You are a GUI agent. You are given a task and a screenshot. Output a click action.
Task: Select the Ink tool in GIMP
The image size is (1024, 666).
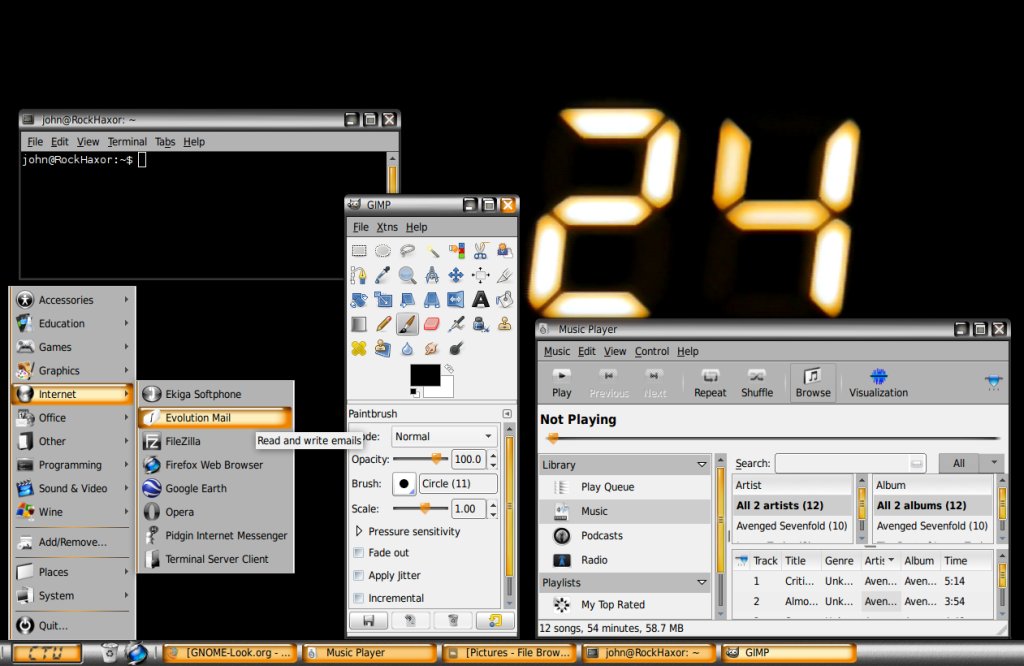pyautogui.click(x=481, y=324)
